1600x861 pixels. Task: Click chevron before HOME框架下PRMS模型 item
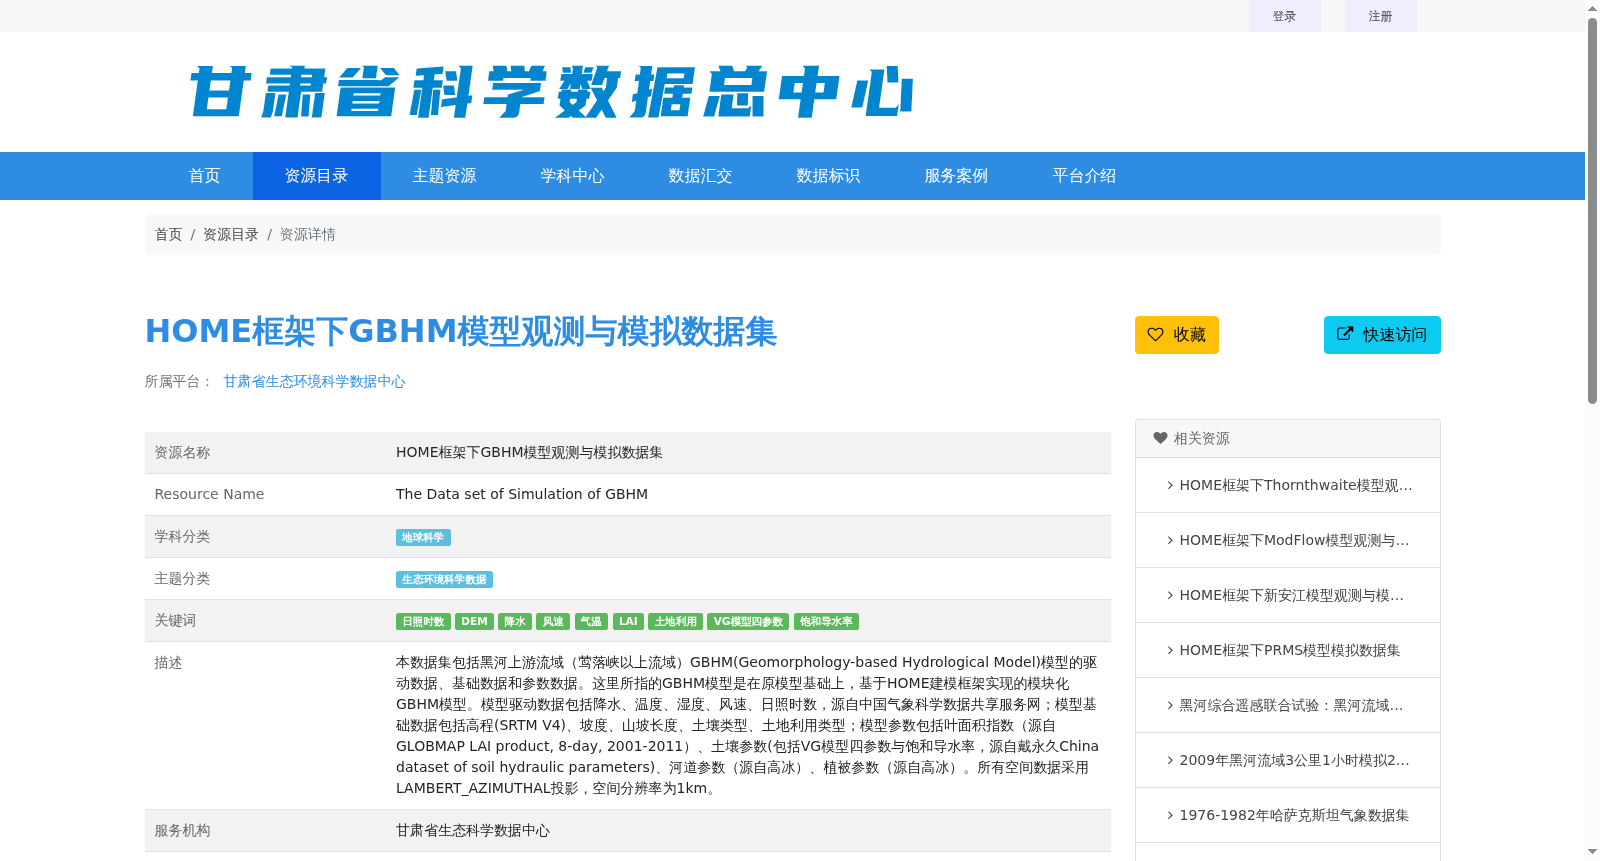(x=1170, y=650)
